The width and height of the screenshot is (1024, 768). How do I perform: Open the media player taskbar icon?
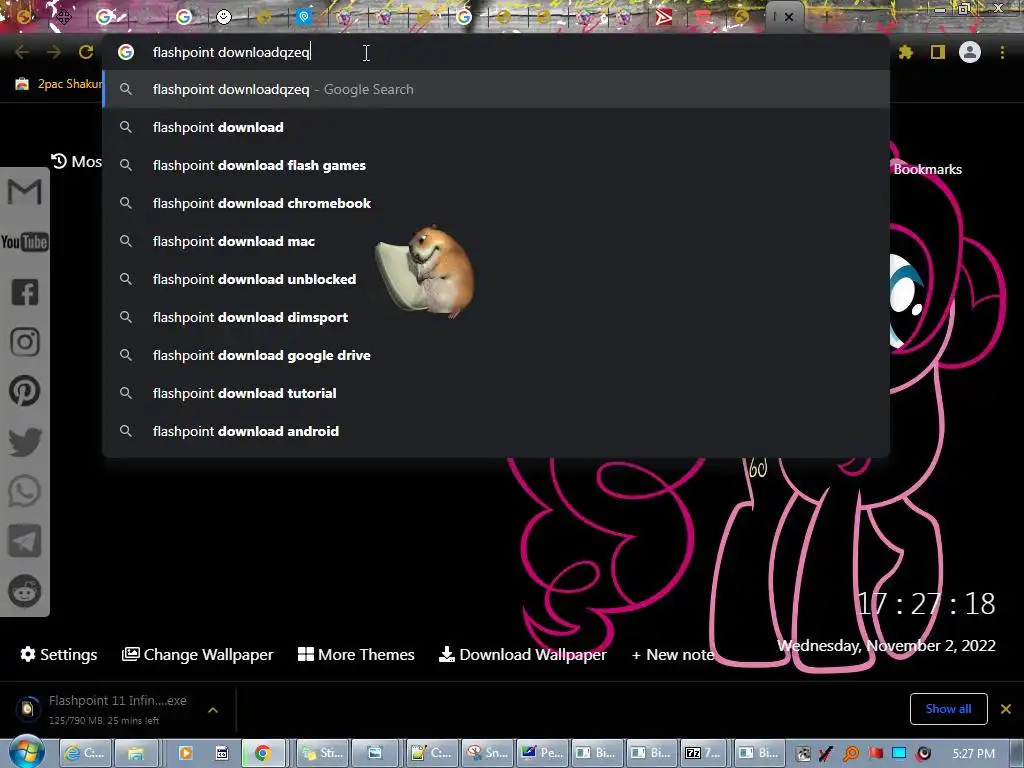[x=185, y=753]
